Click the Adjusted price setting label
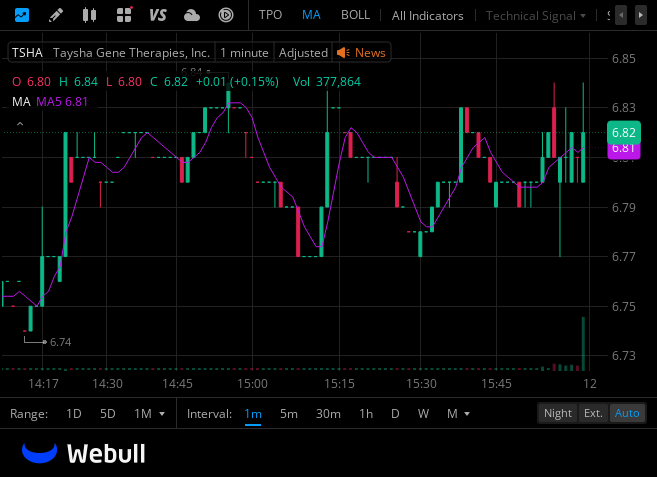Image resolution: width=657 pixels, height=477 pixels. coord(303,53)
